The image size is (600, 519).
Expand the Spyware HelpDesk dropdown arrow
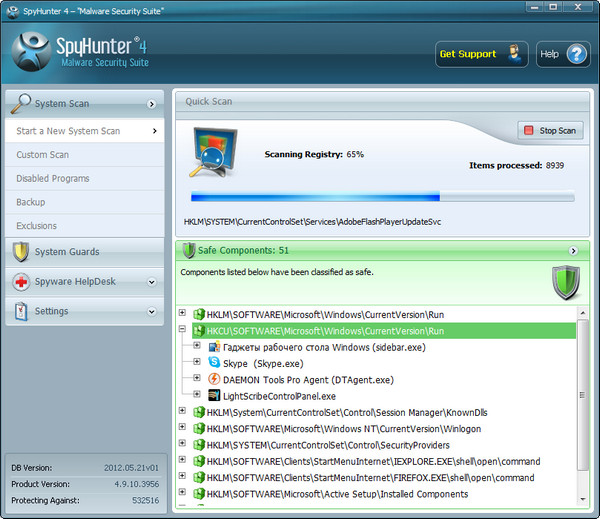click(152, 282)
